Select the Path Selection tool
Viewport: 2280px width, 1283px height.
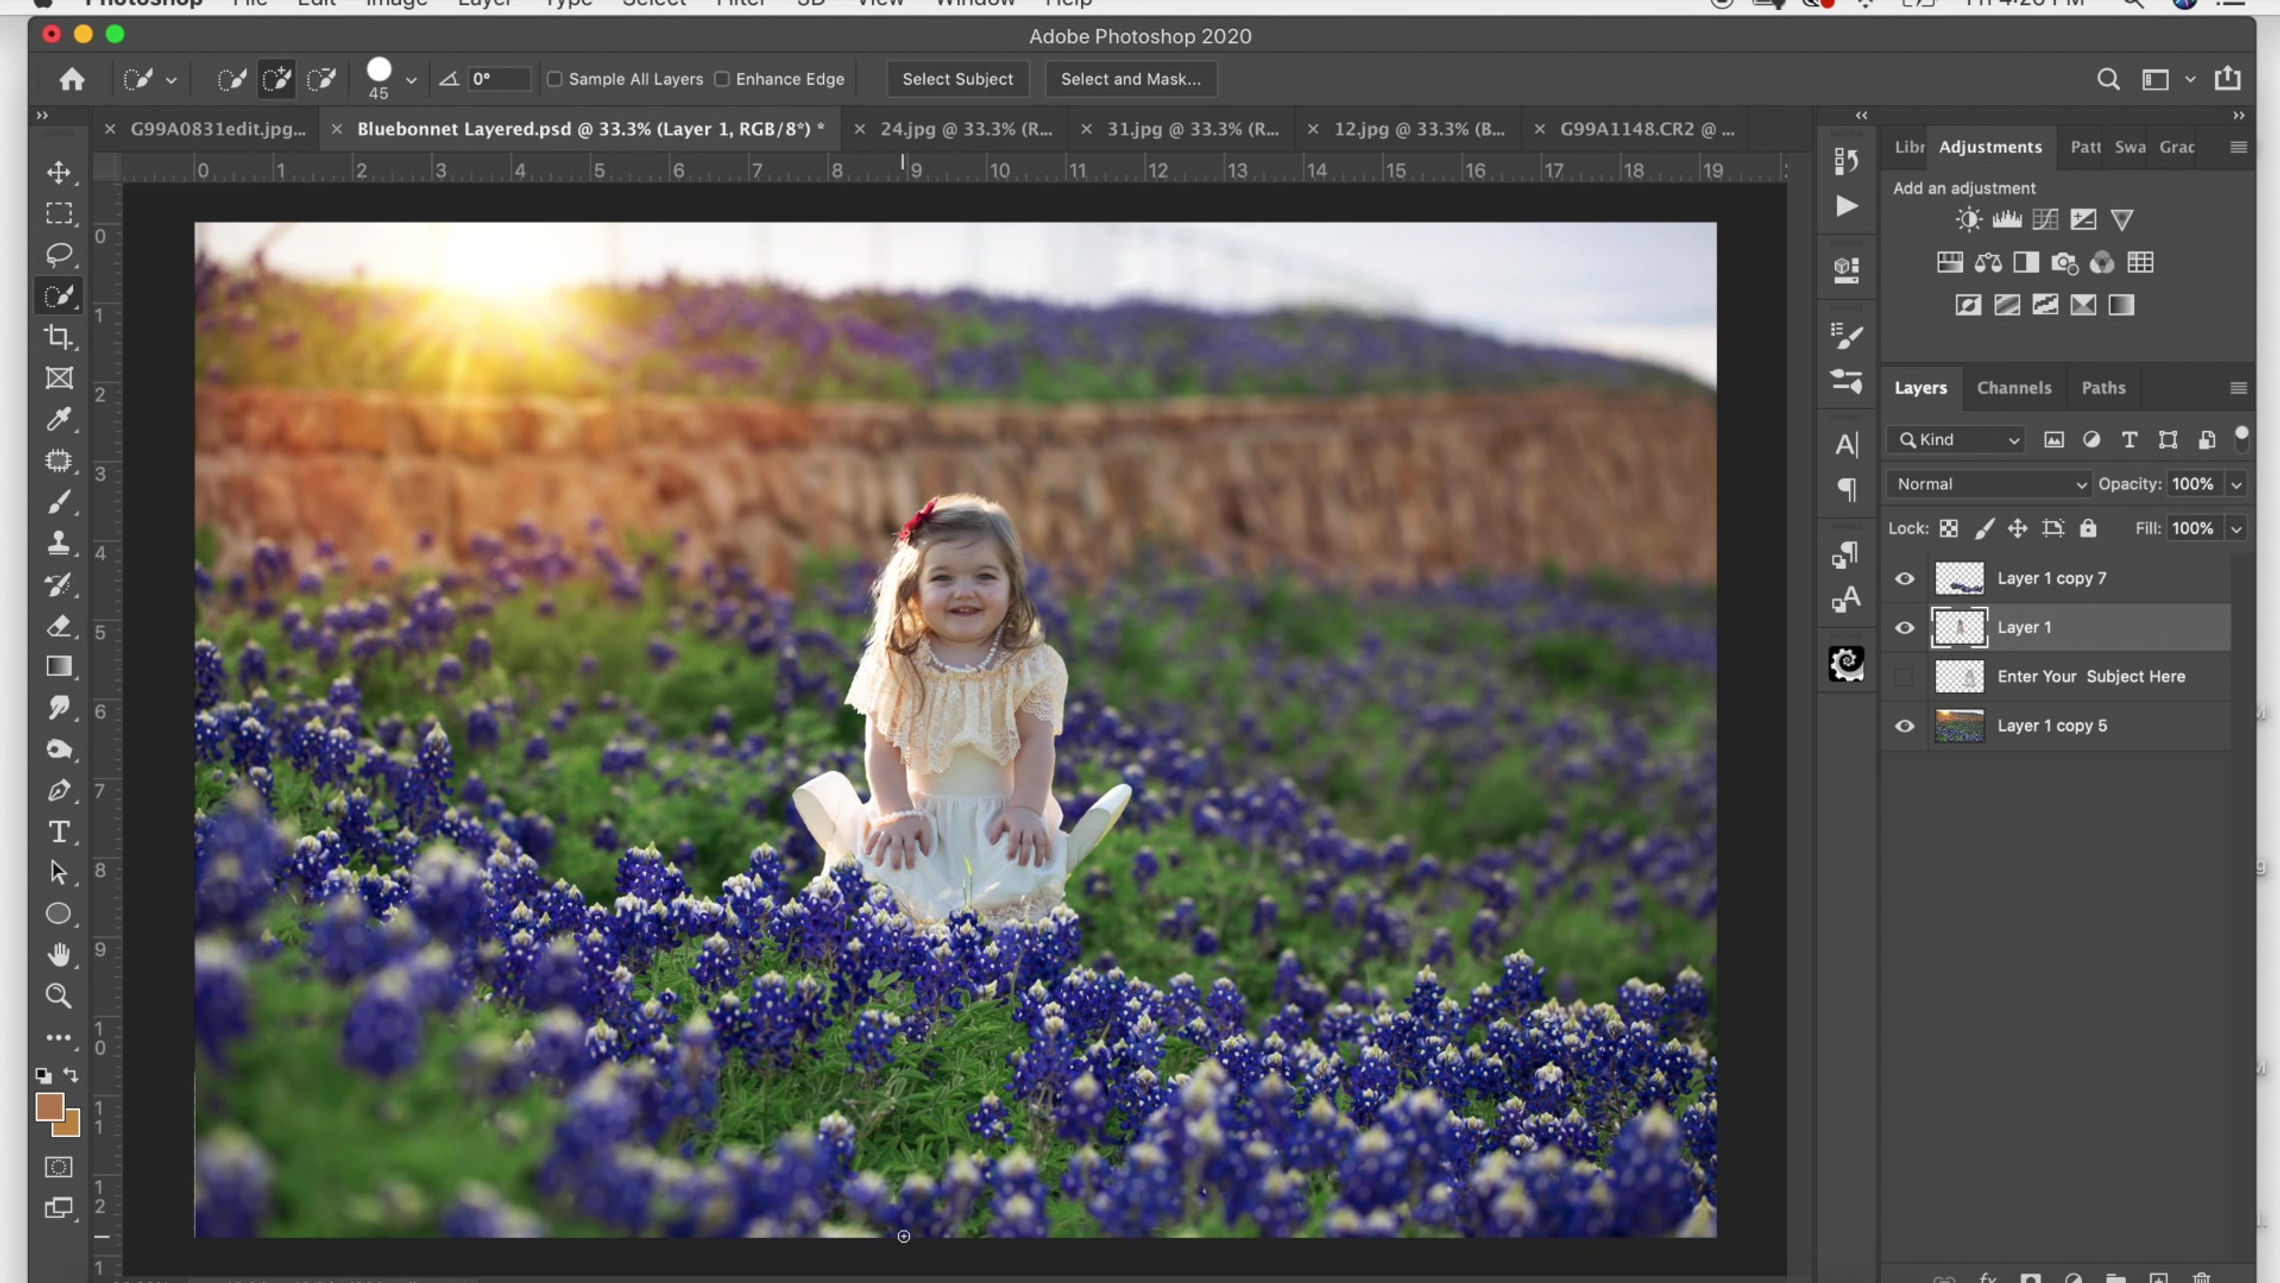(59, 873)
